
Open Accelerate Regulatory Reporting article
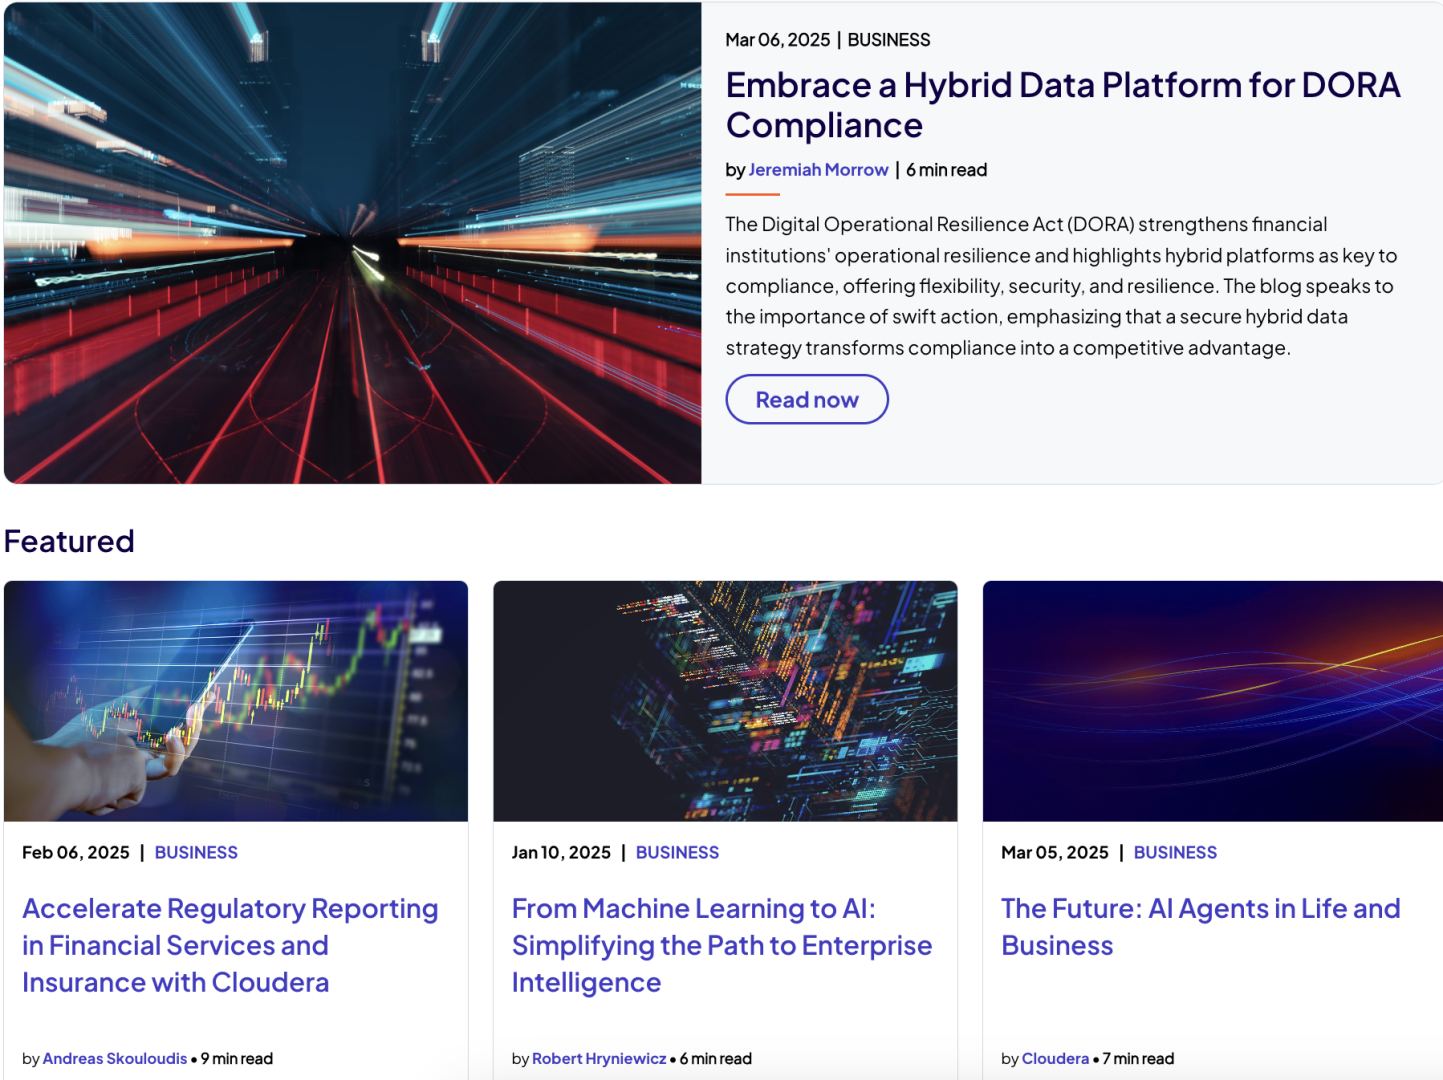(230, 945)
